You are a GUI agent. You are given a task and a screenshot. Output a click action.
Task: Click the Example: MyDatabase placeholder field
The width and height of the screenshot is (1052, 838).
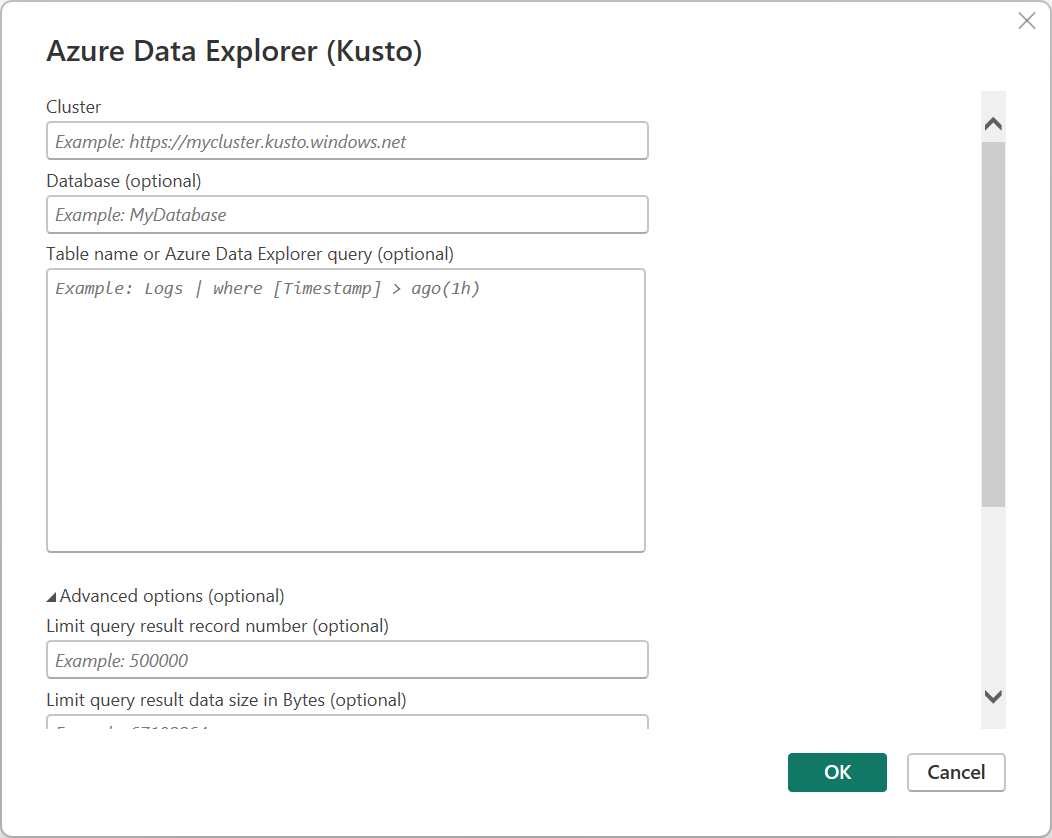(346, 214)
